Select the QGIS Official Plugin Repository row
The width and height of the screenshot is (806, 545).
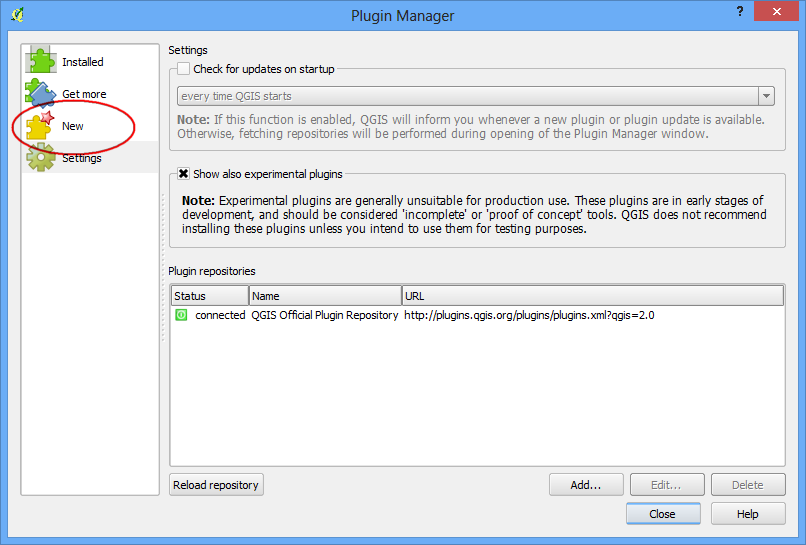click(x=477, y=315)
